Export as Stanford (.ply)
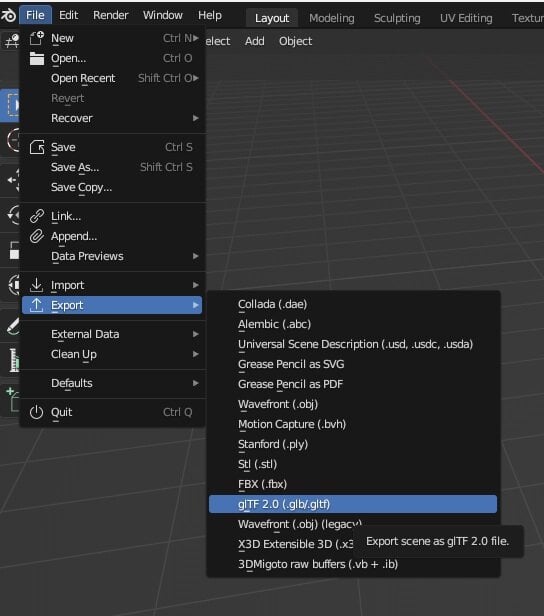This screenshot has height=616, width=544. coord(353,444)
